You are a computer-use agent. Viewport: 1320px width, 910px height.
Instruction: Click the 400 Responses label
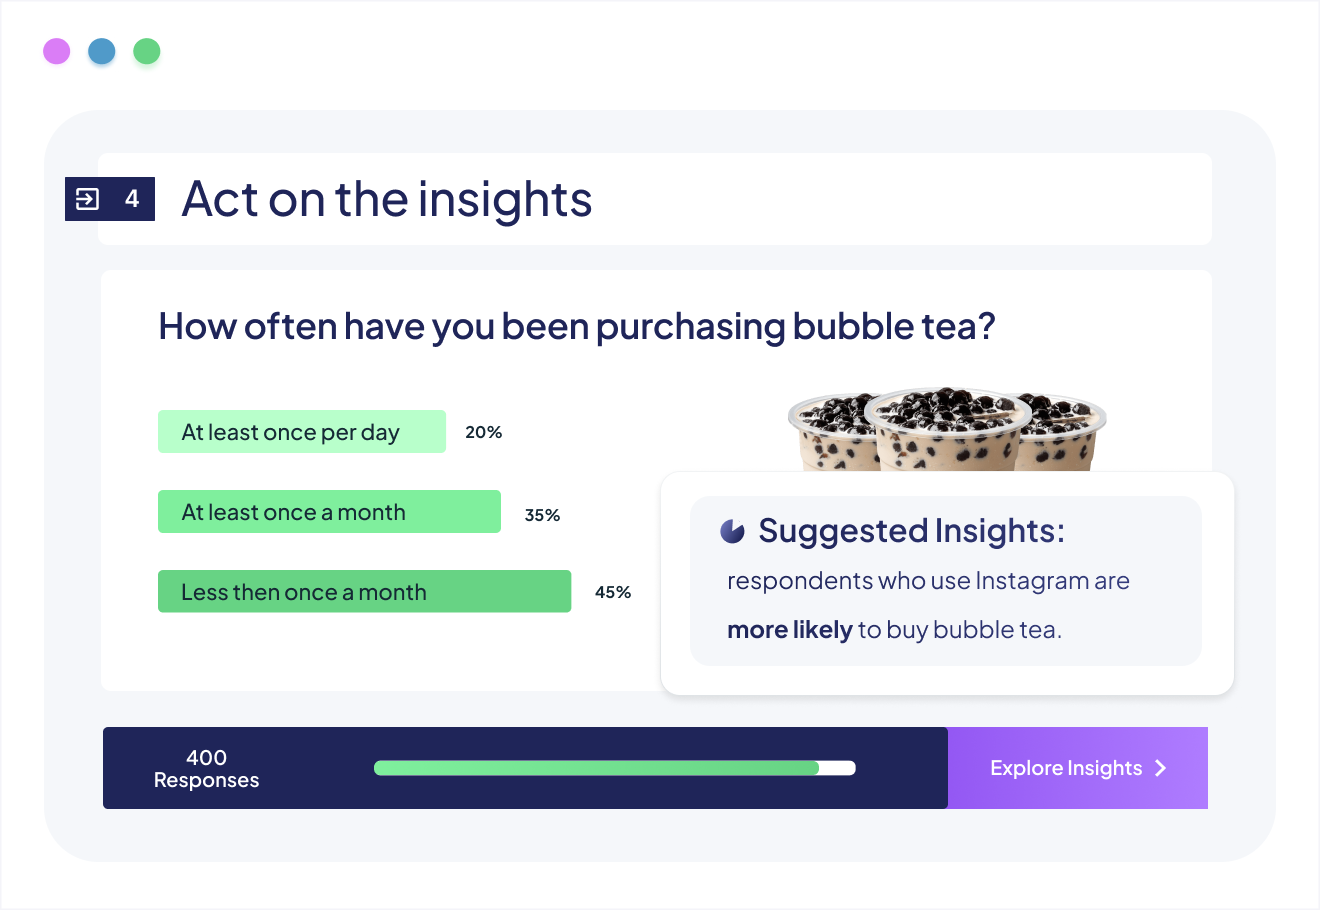click(206, 768)
